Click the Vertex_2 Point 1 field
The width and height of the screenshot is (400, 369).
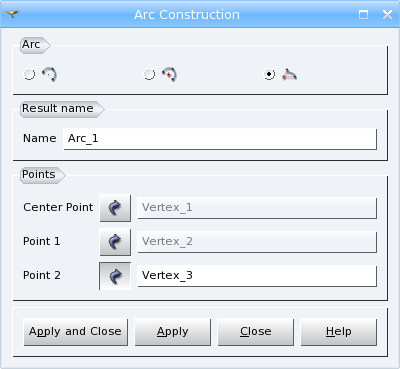click(x=257, y=242)
